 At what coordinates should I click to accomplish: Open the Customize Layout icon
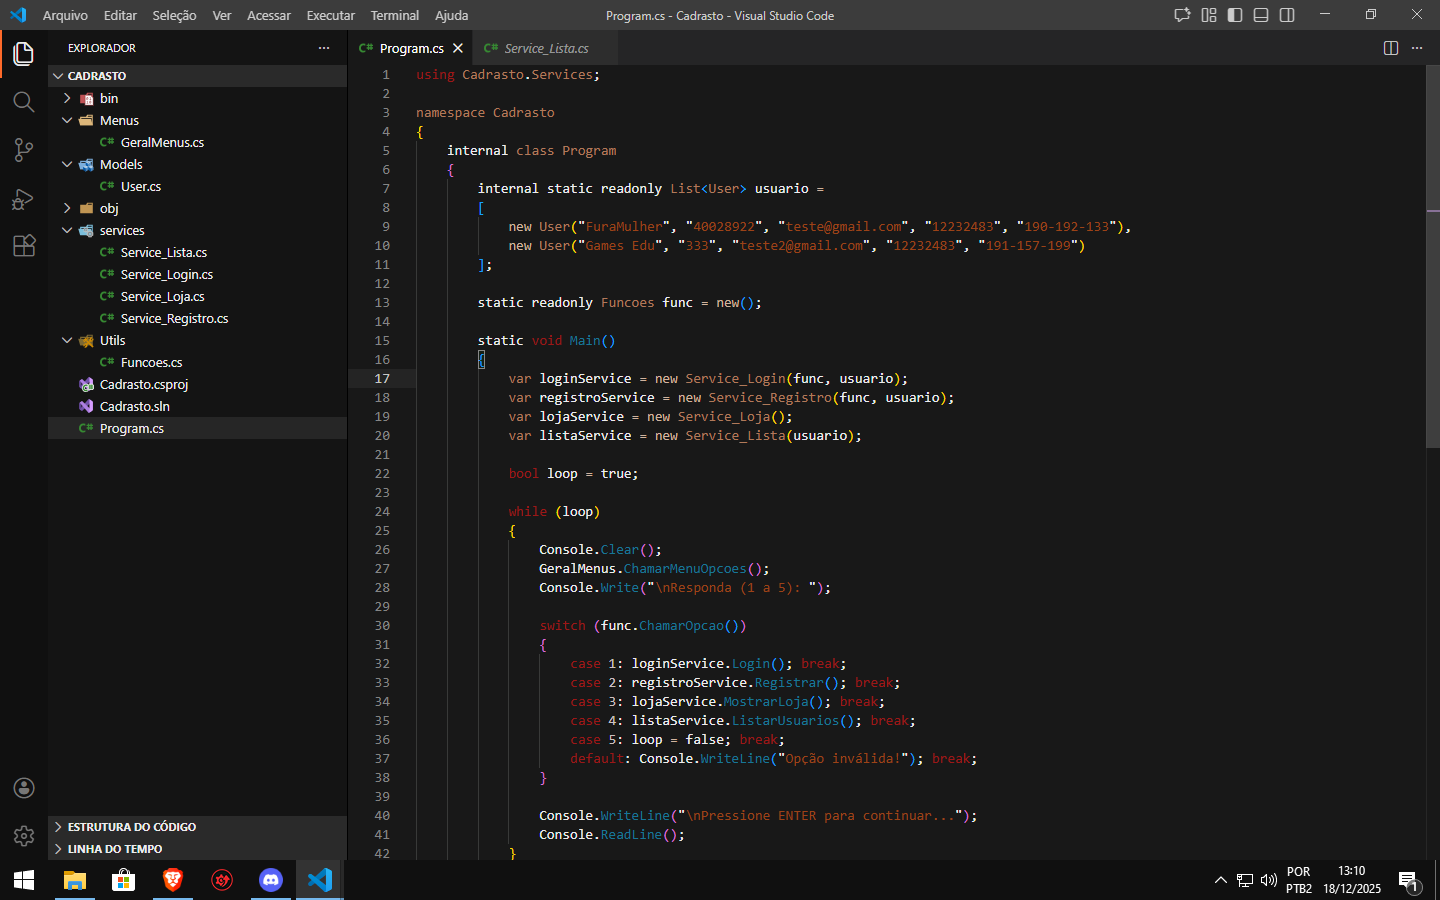coord(1209,15)
